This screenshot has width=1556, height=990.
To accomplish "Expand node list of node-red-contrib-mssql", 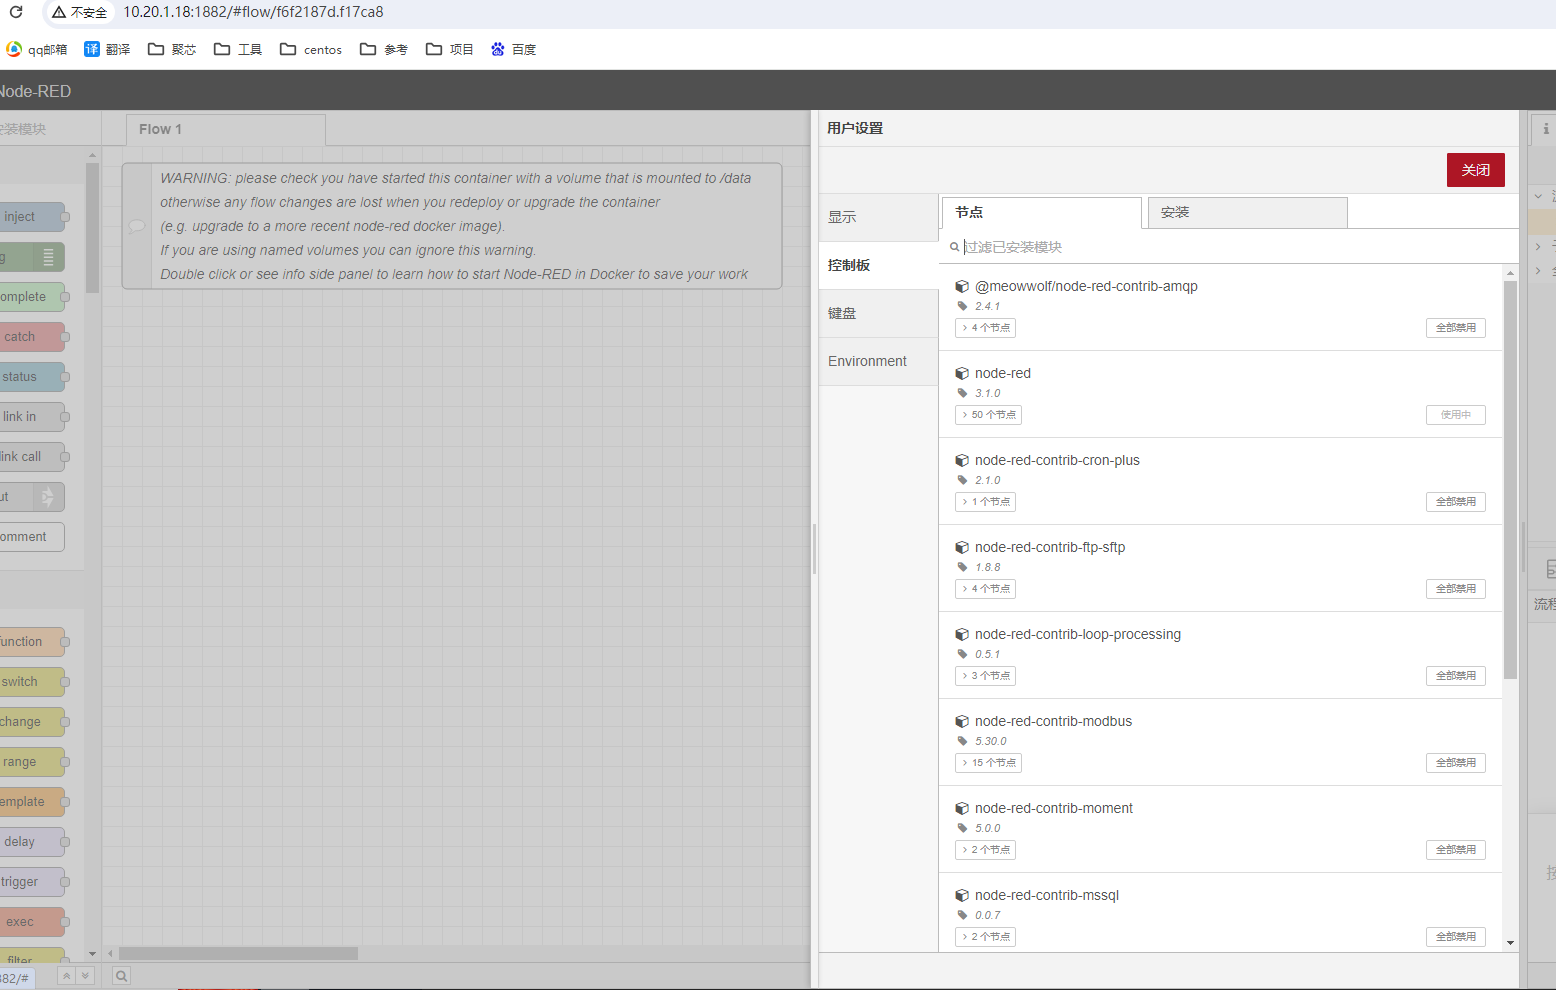I will [985, 937].
